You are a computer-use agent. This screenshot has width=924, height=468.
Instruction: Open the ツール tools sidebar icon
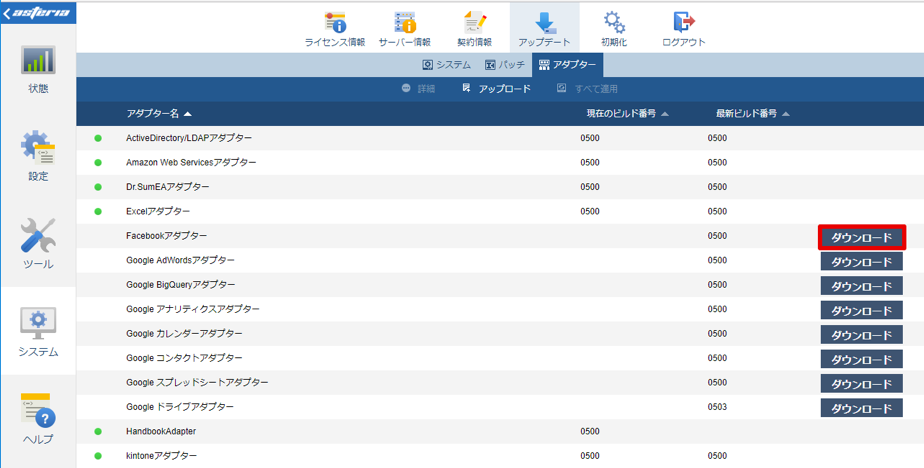tap(38, 235)
